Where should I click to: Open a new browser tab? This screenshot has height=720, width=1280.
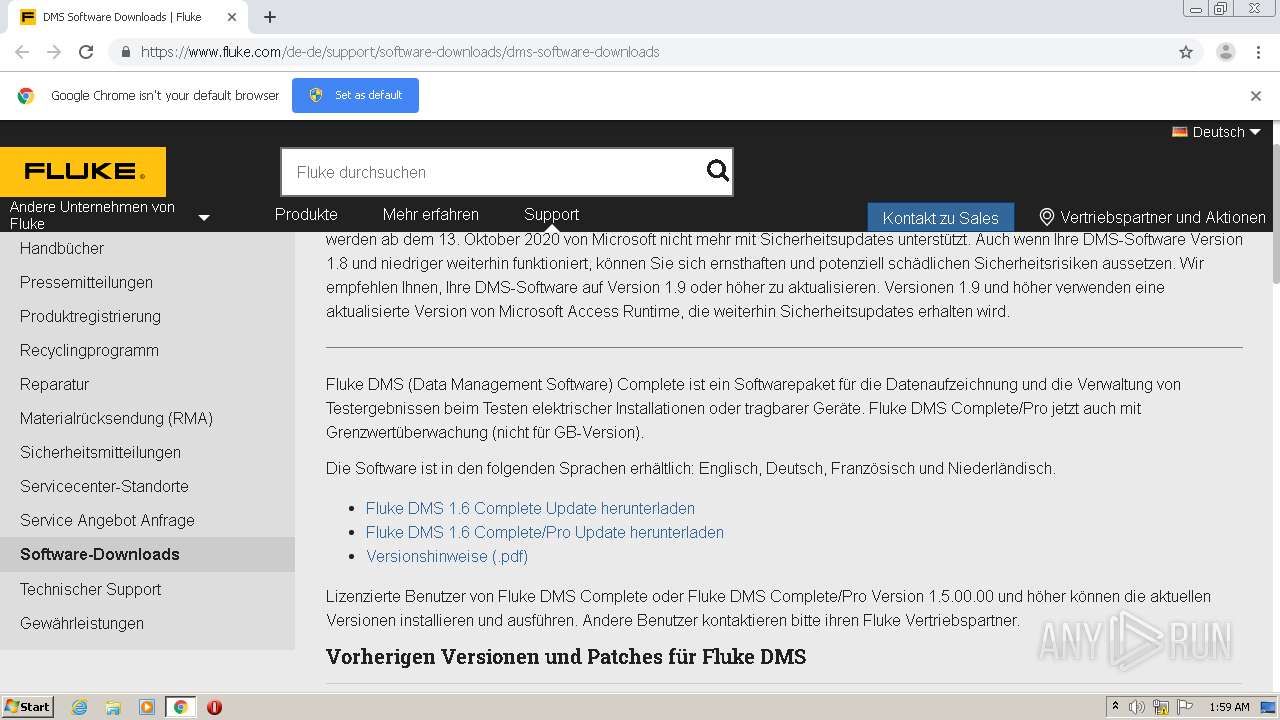[270, 17]
